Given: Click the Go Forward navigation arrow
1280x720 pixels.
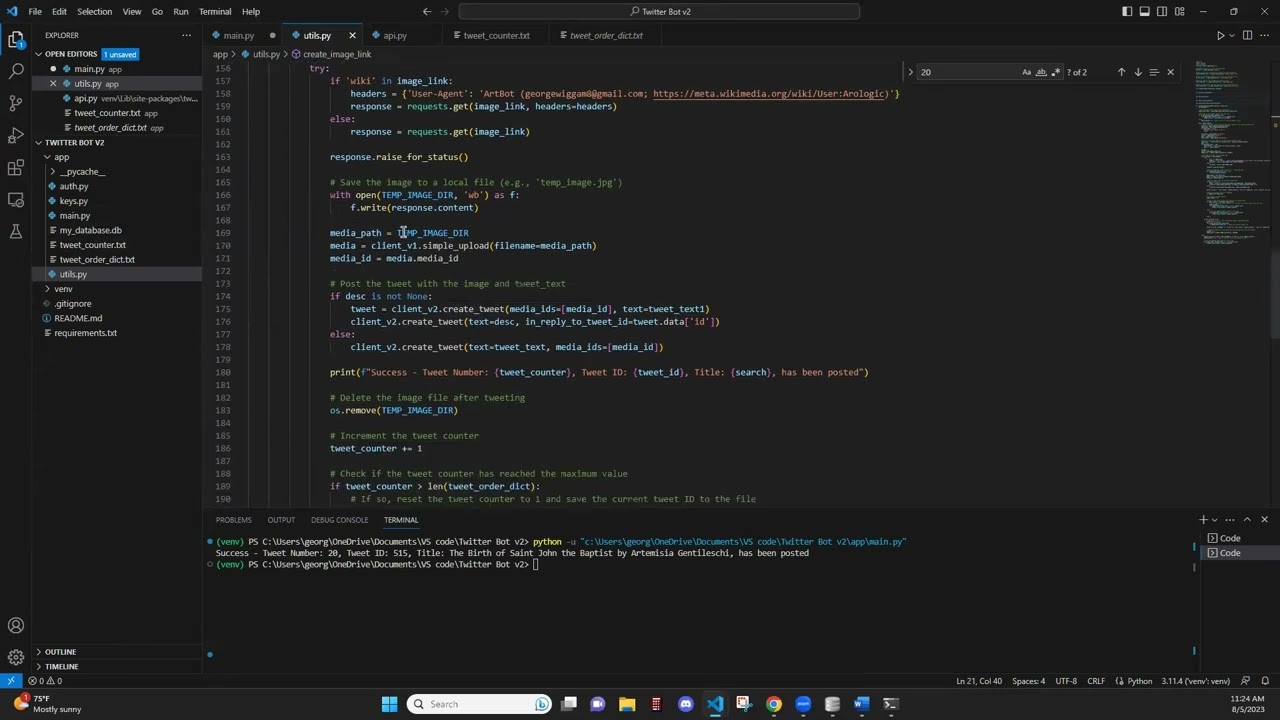Looking at the screenshot, I should [446, 12].
